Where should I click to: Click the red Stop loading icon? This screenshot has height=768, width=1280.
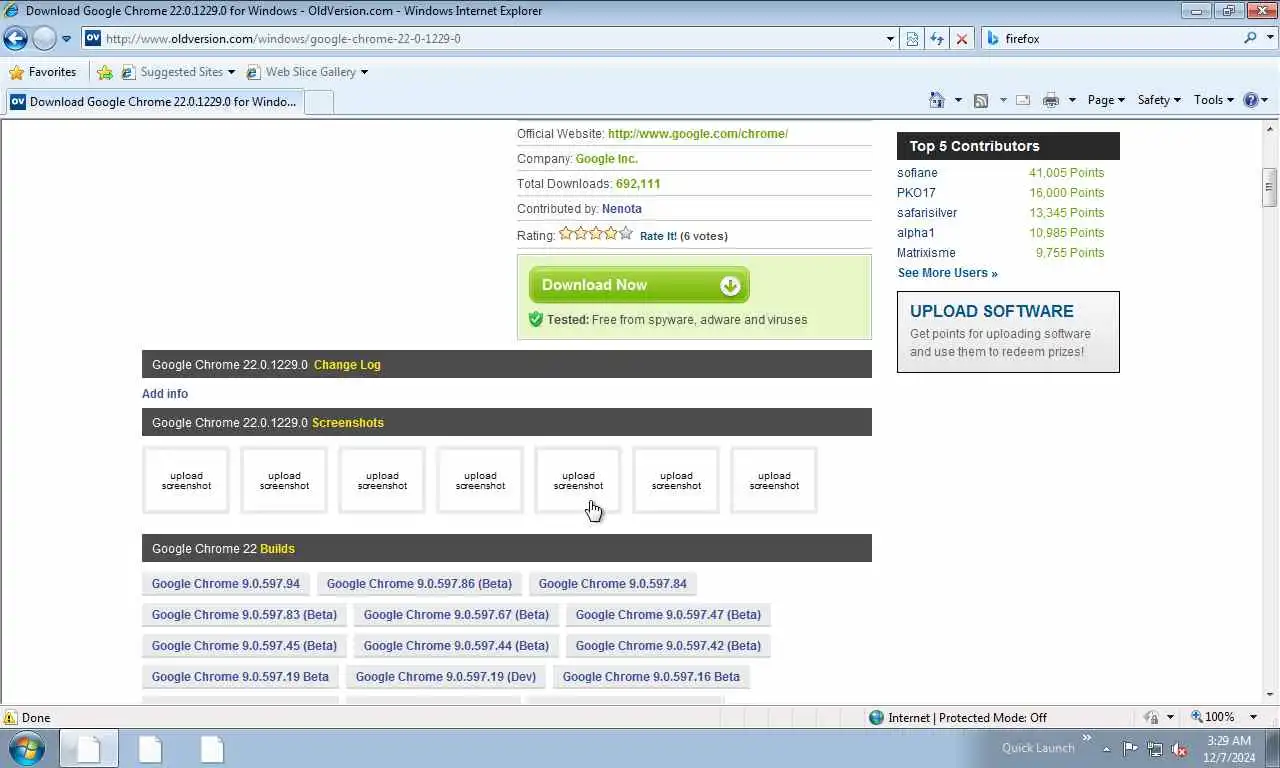click(x=962, y=39)
